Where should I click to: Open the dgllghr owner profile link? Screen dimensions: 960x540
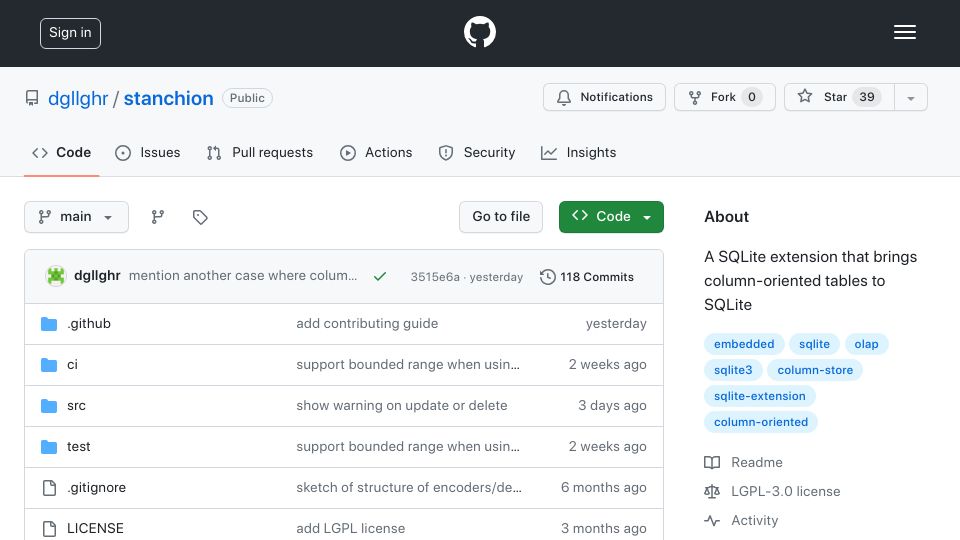tap(78, 98)
